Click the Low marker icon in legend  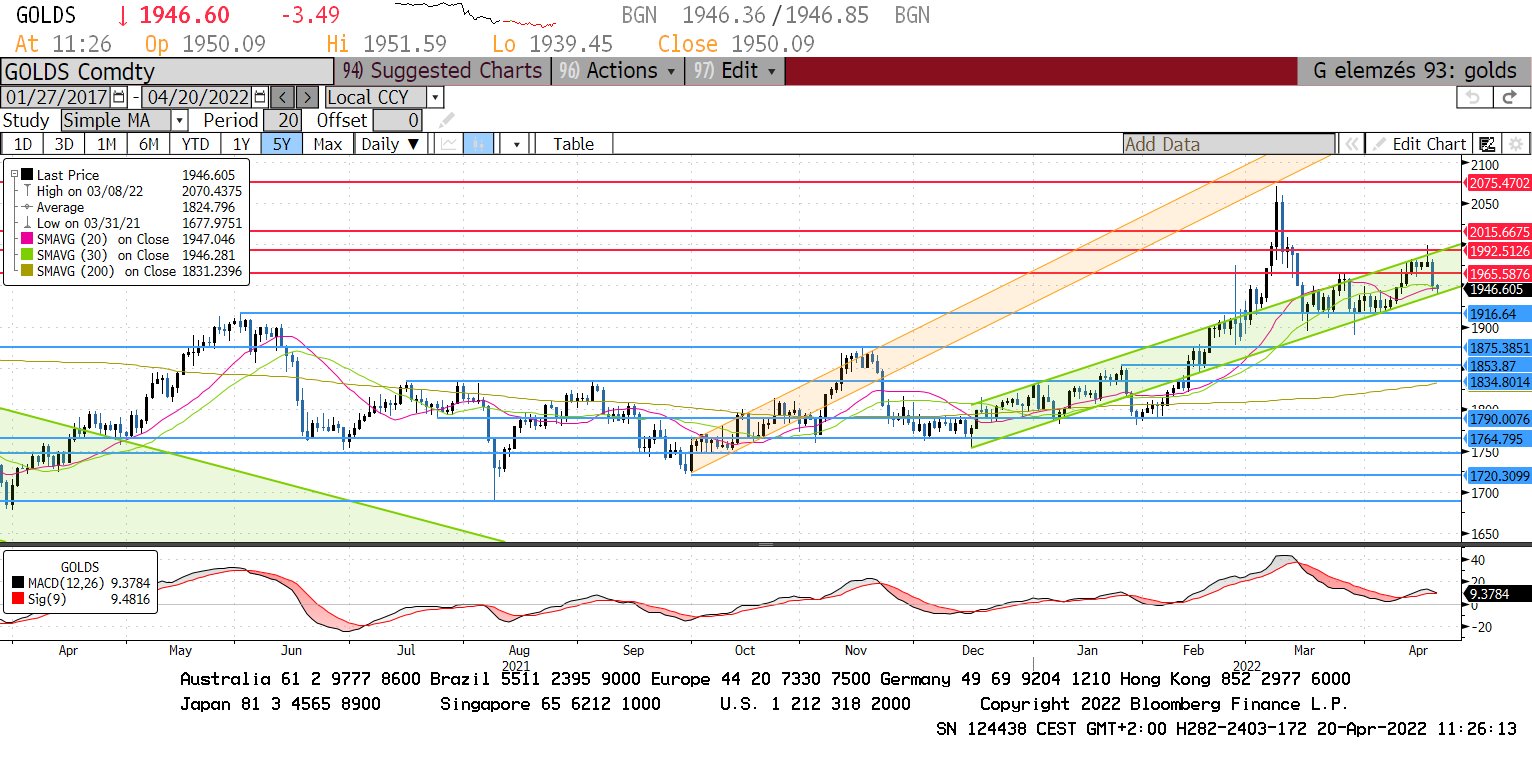pos(27,223)
